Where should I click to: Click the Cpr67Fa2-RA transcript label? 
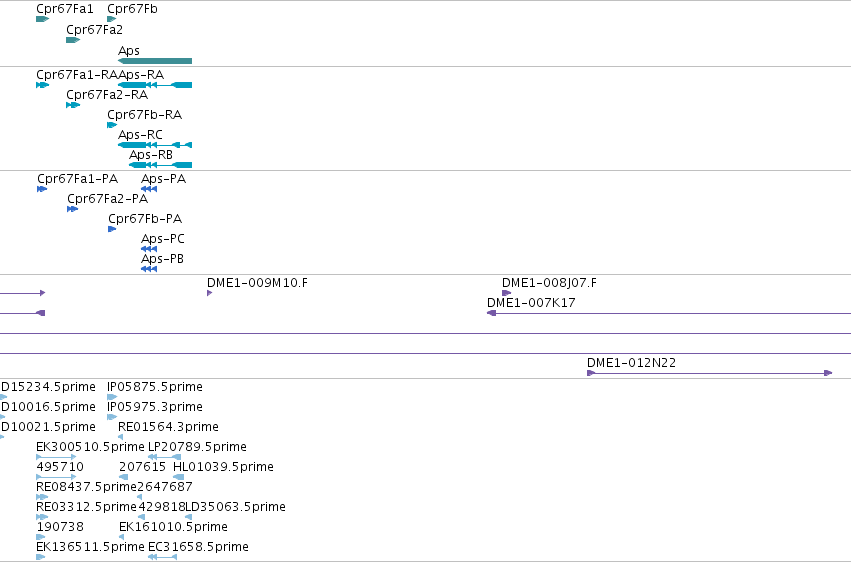[x=107, y=94]
